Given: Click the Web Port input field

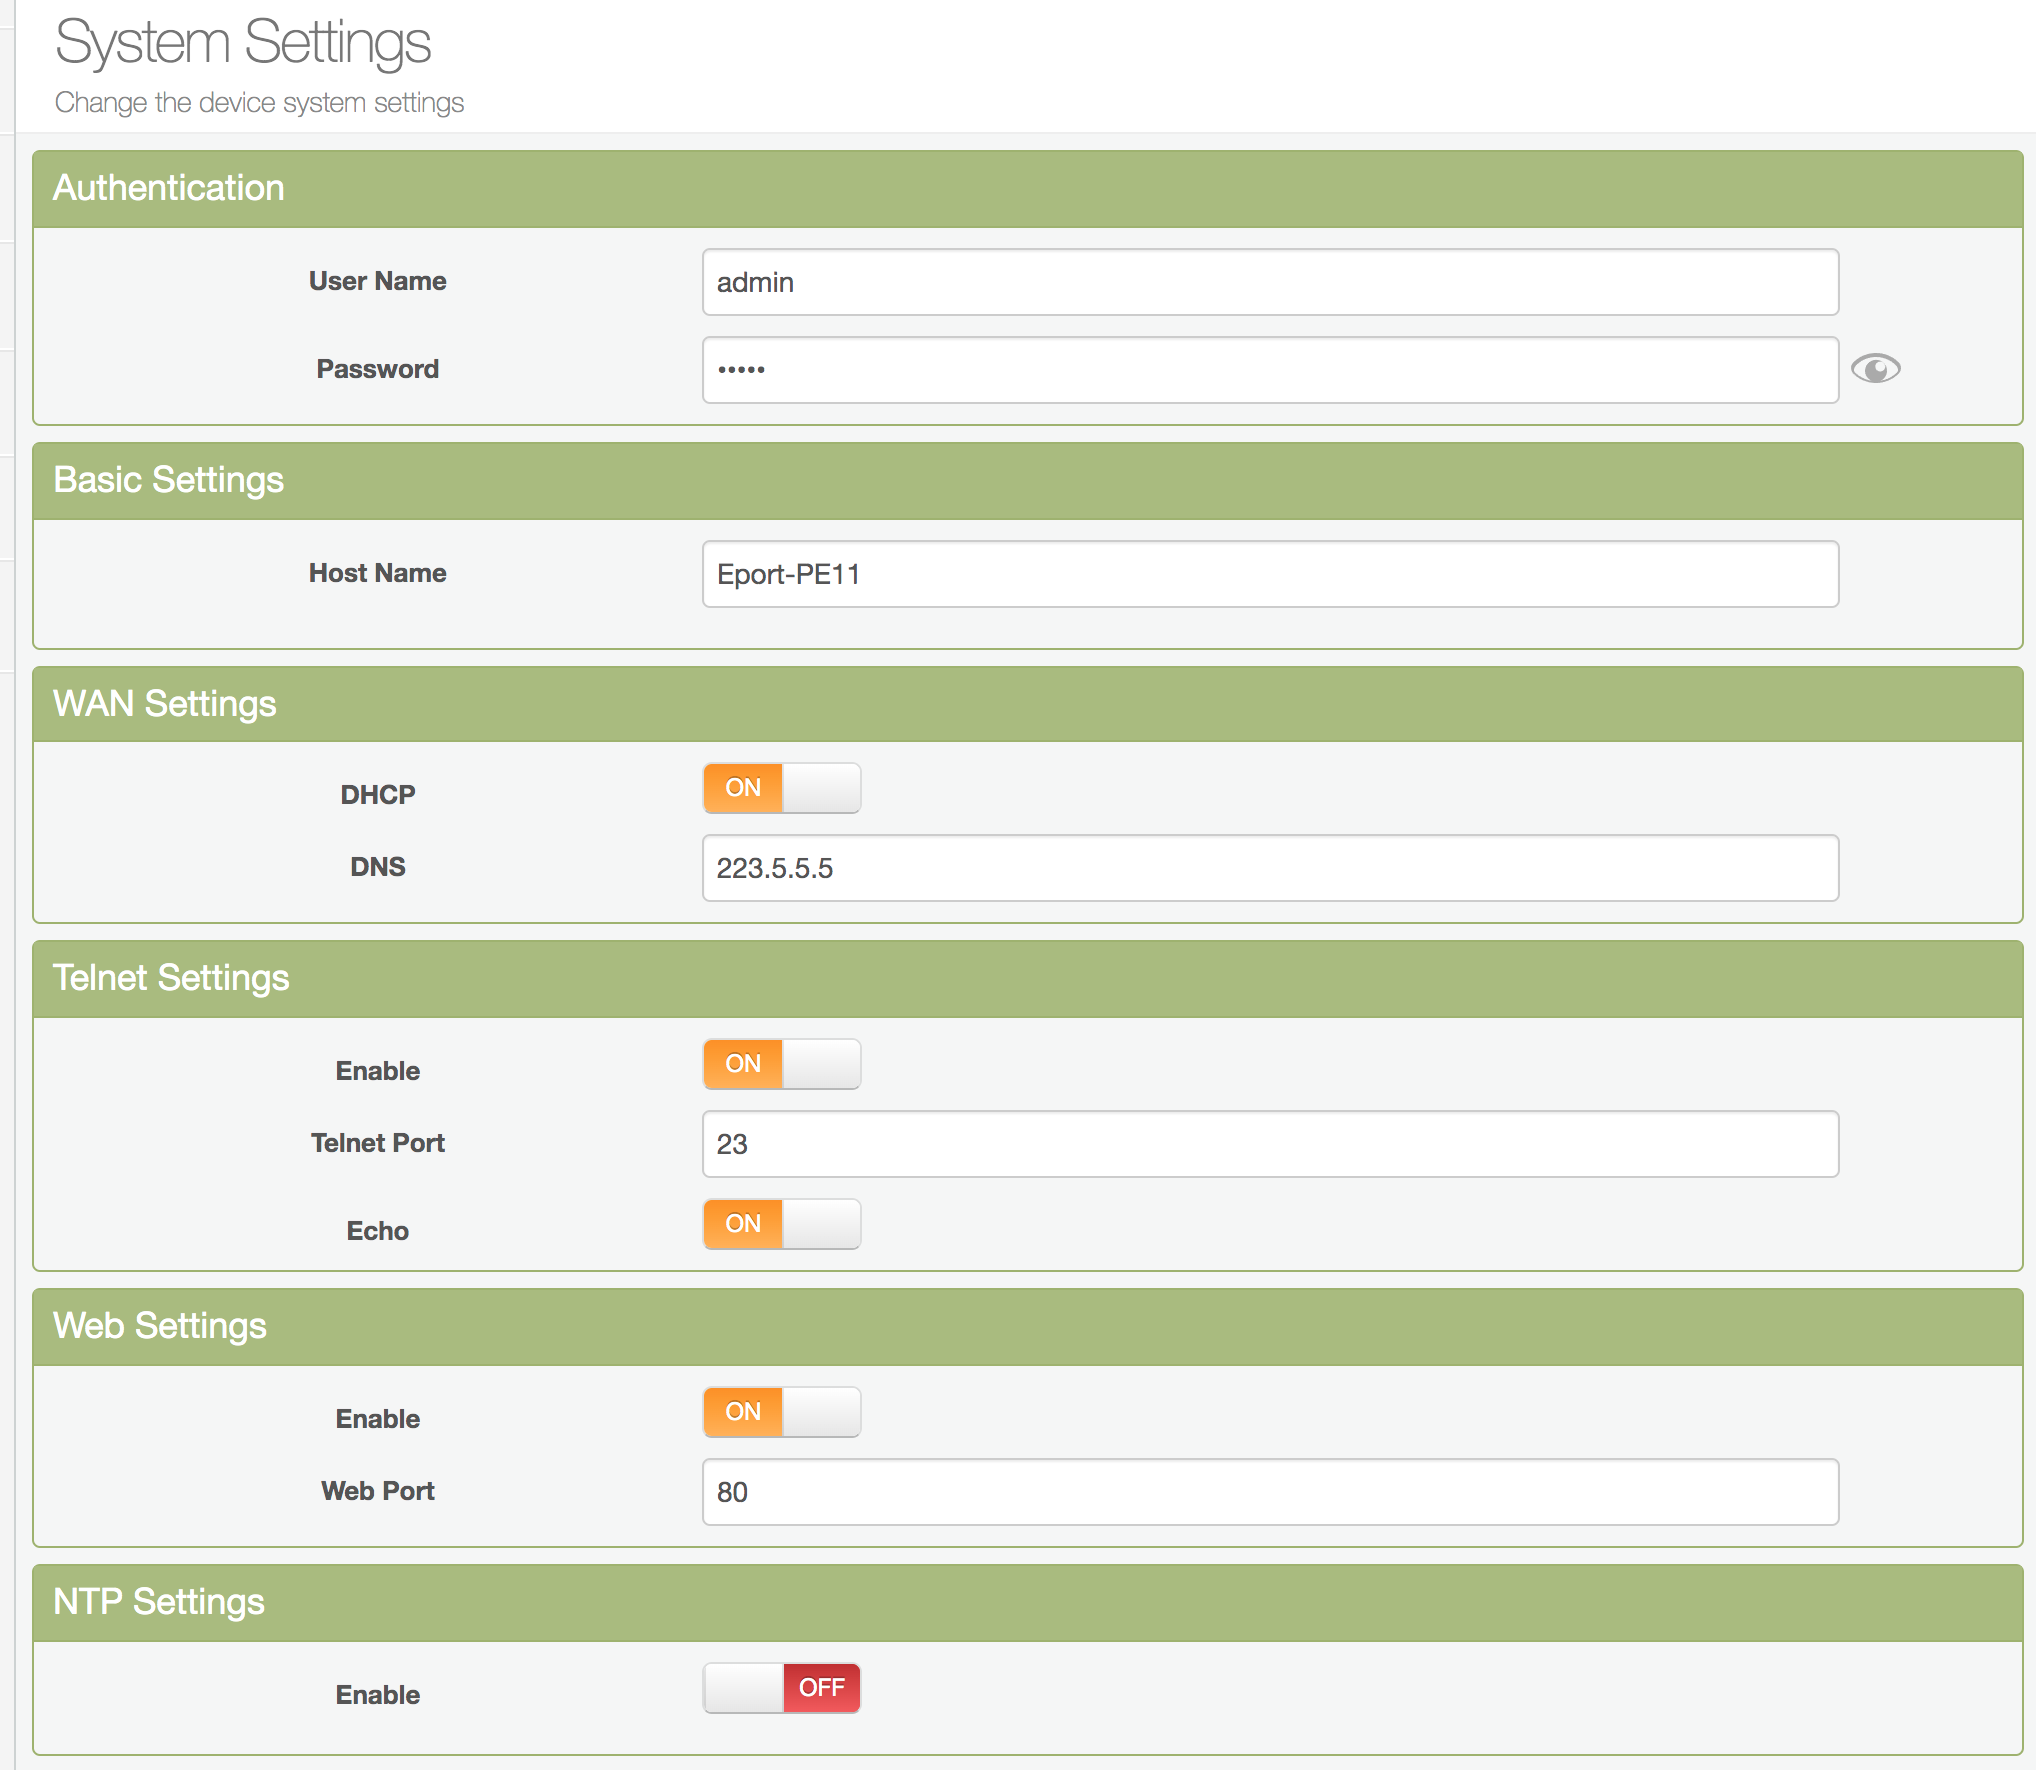Looking at the screenshot, I should (x=1270, y=1492).
